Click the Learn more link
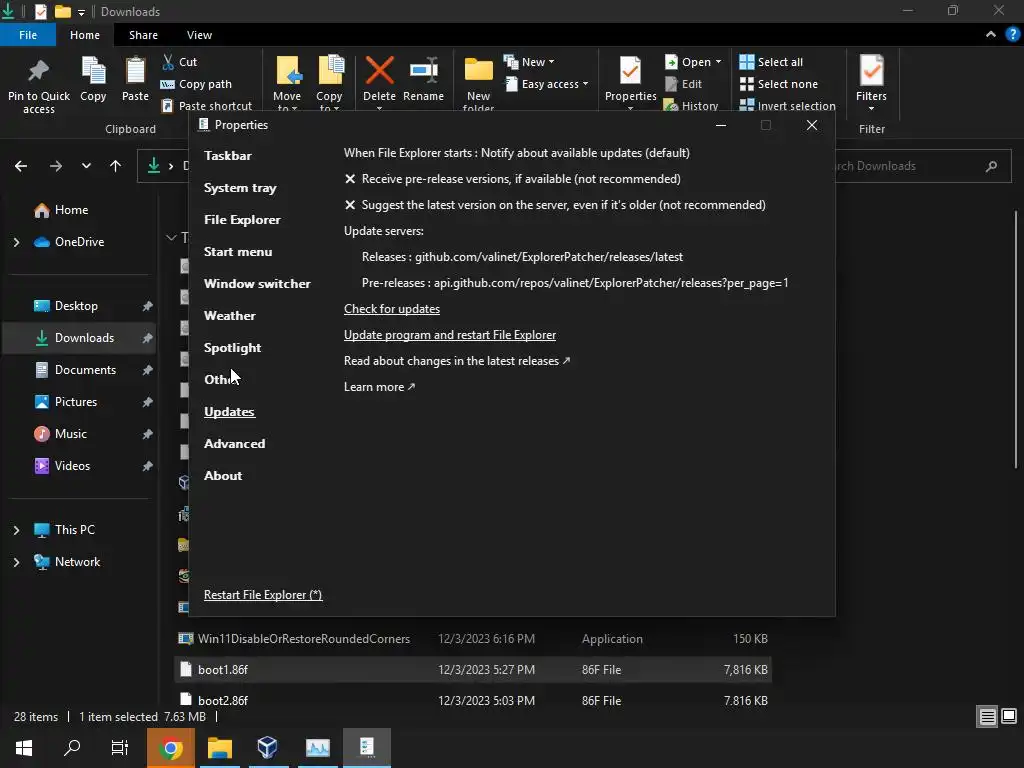Viewport: 1024px width, 768px height. pyautogui.click(x=379, y=387)
